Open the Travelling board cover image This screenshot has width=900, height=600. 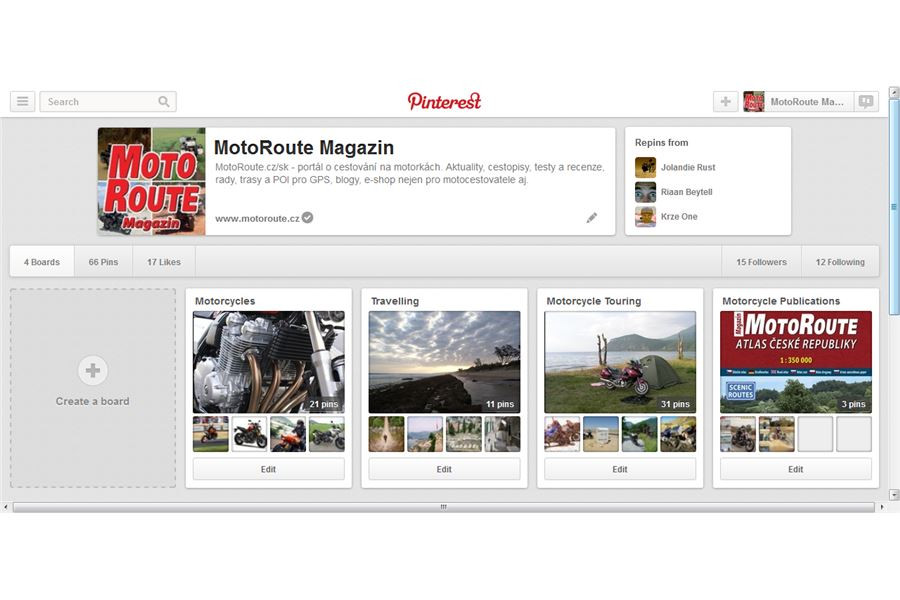click(444, 361)
